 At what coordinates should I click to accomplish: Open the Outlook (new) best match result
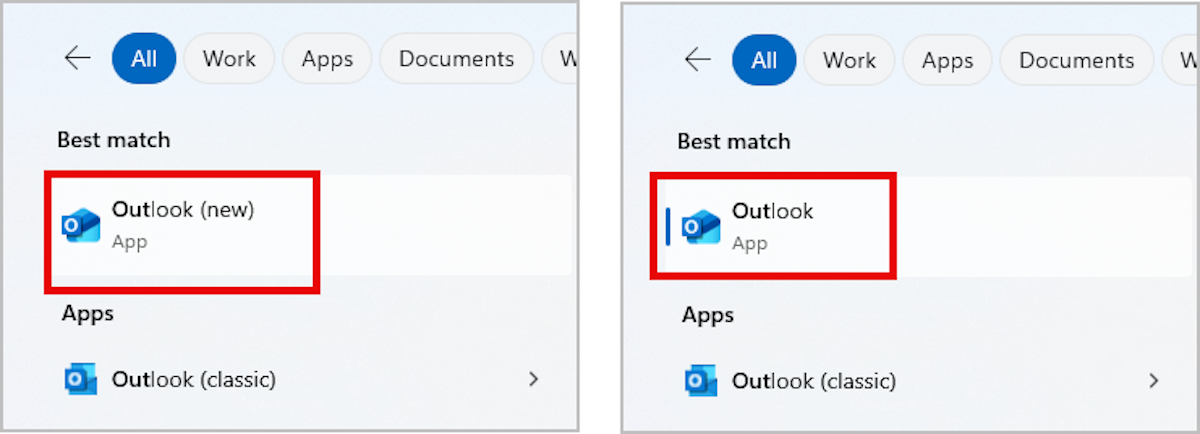click(184, 226)
